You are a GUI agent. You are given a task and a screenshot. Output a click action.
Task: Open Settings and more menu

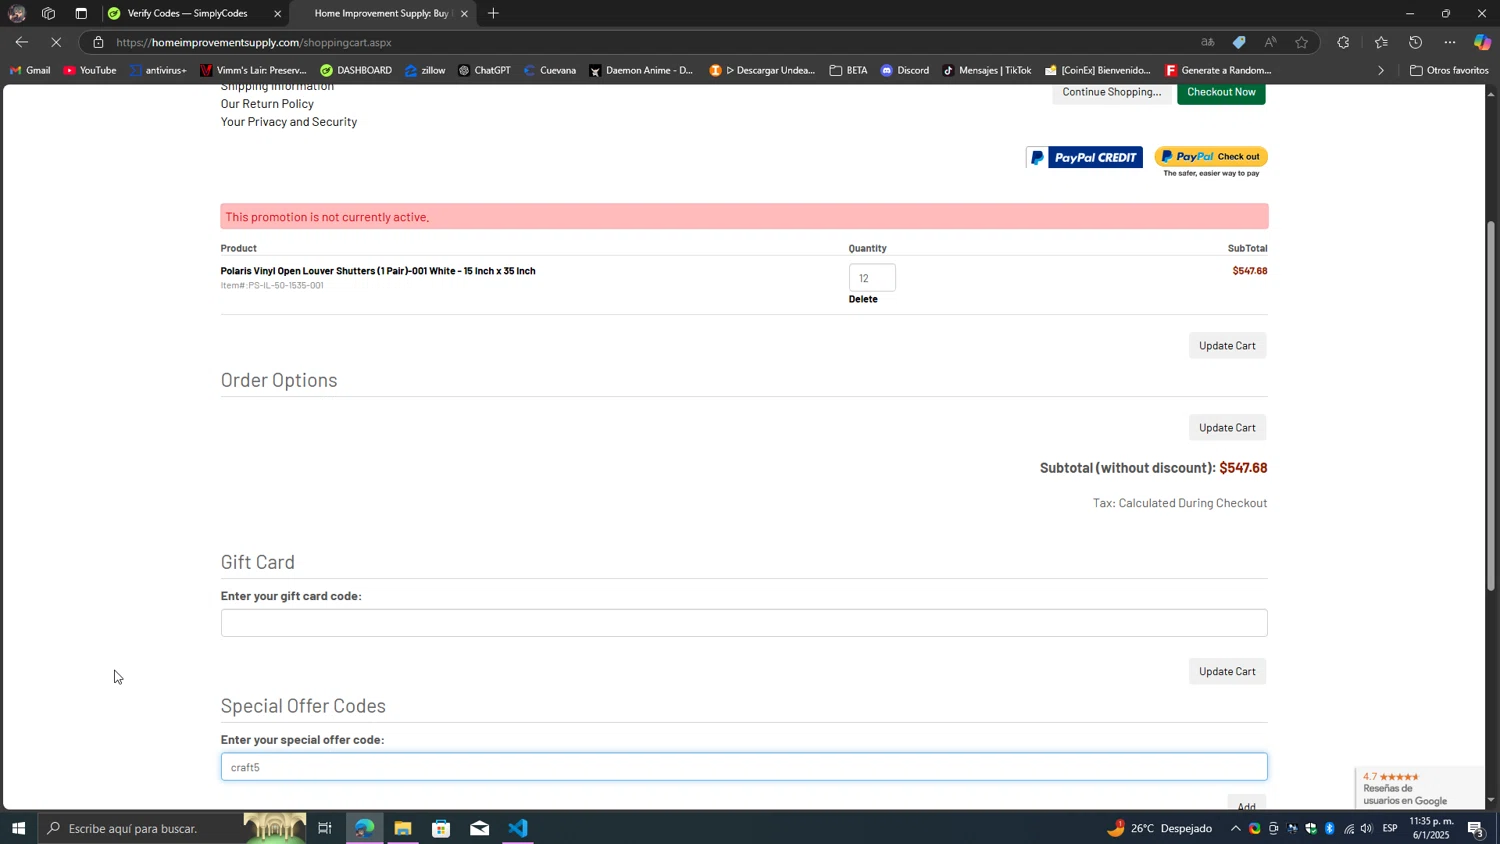pyautogui.click(x=1450, y=42)
